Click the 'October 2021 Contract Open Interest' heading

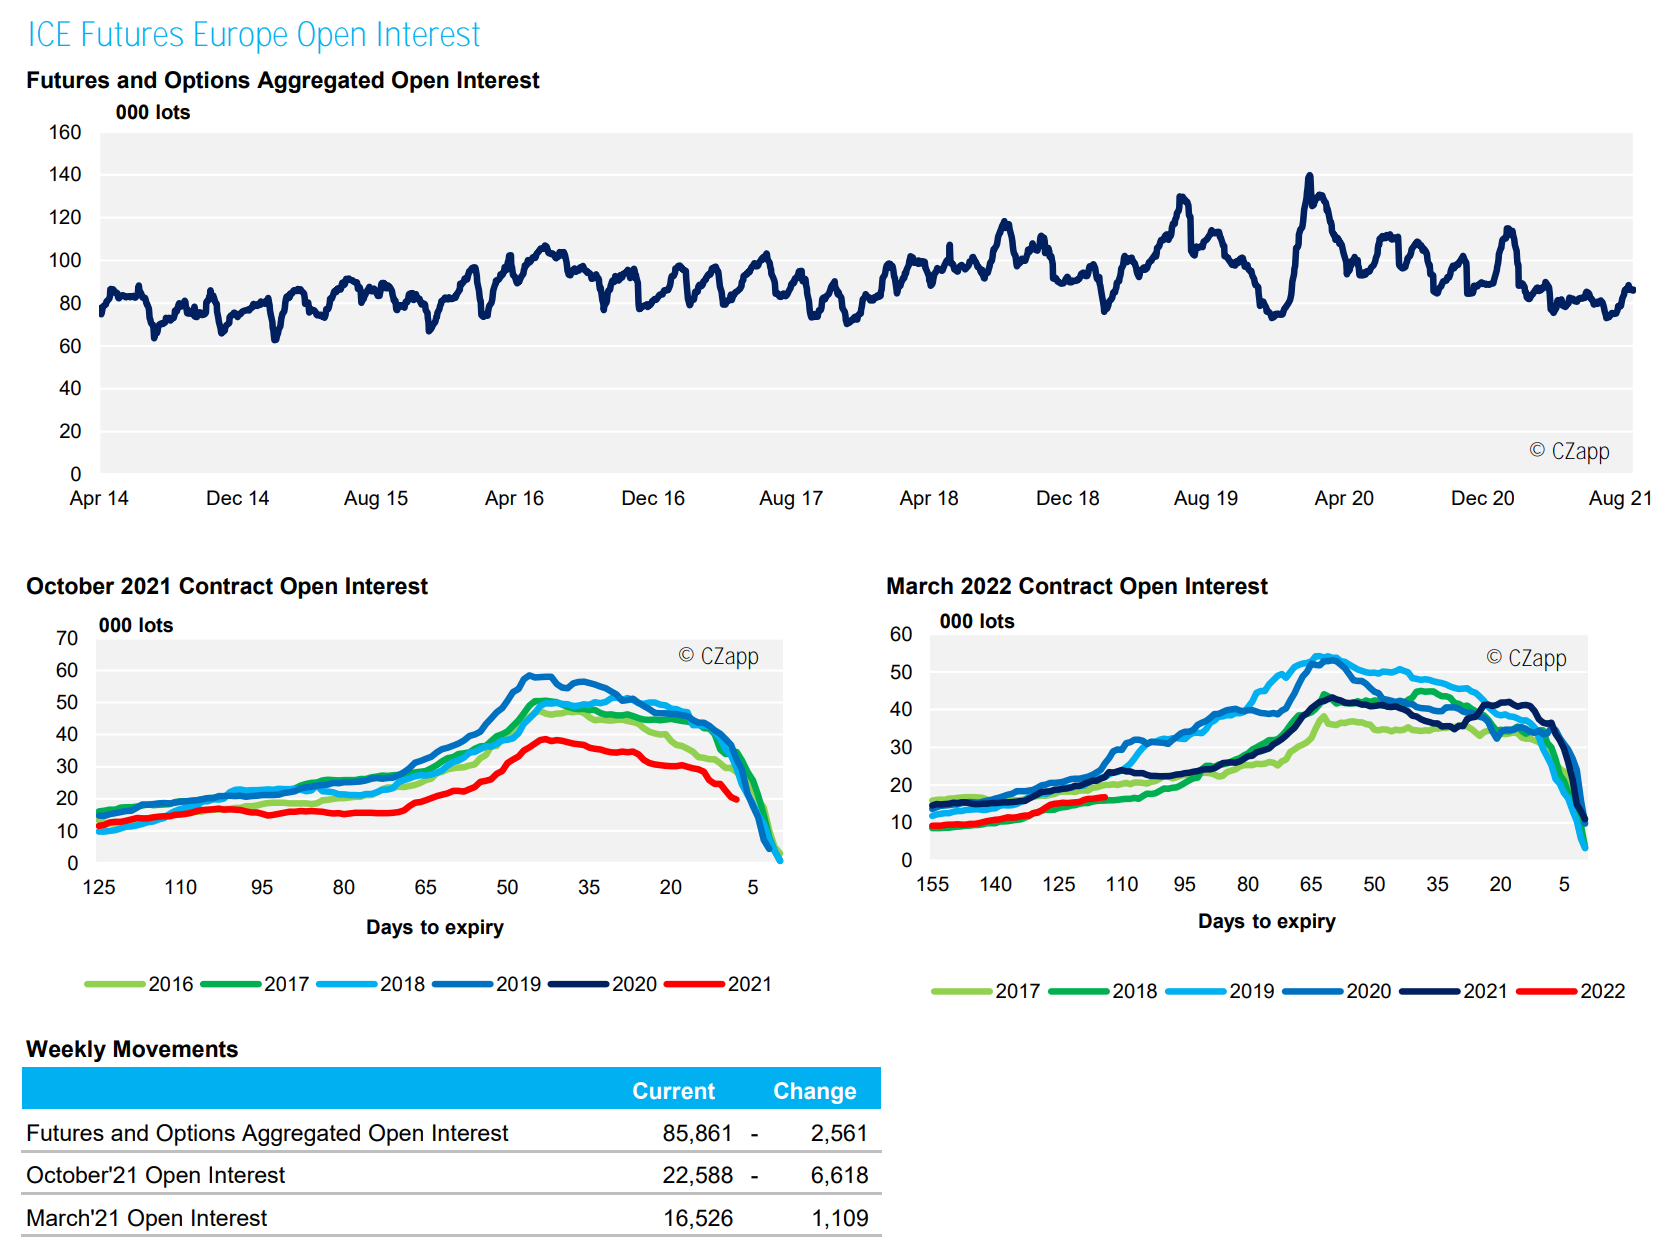click(227, 586)
